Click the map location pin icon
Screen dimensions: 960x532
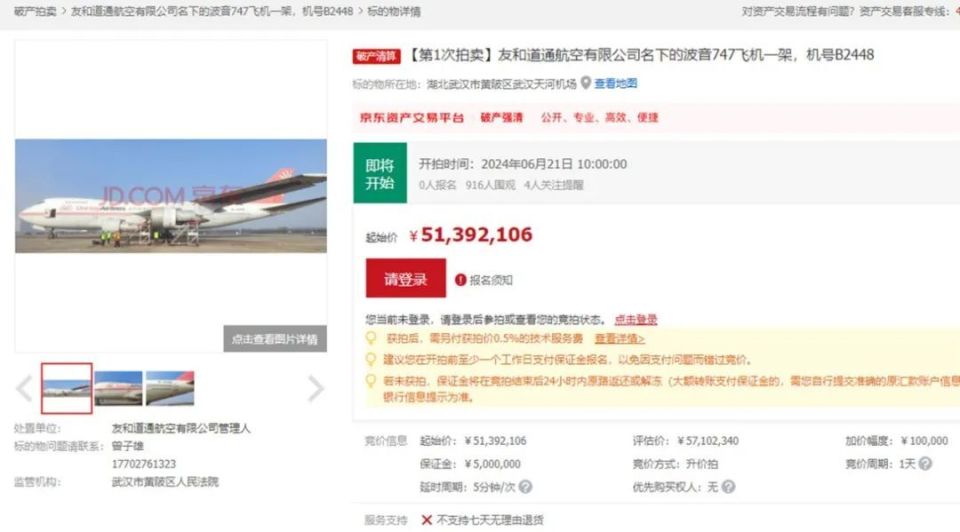click(x=586, y=83)
